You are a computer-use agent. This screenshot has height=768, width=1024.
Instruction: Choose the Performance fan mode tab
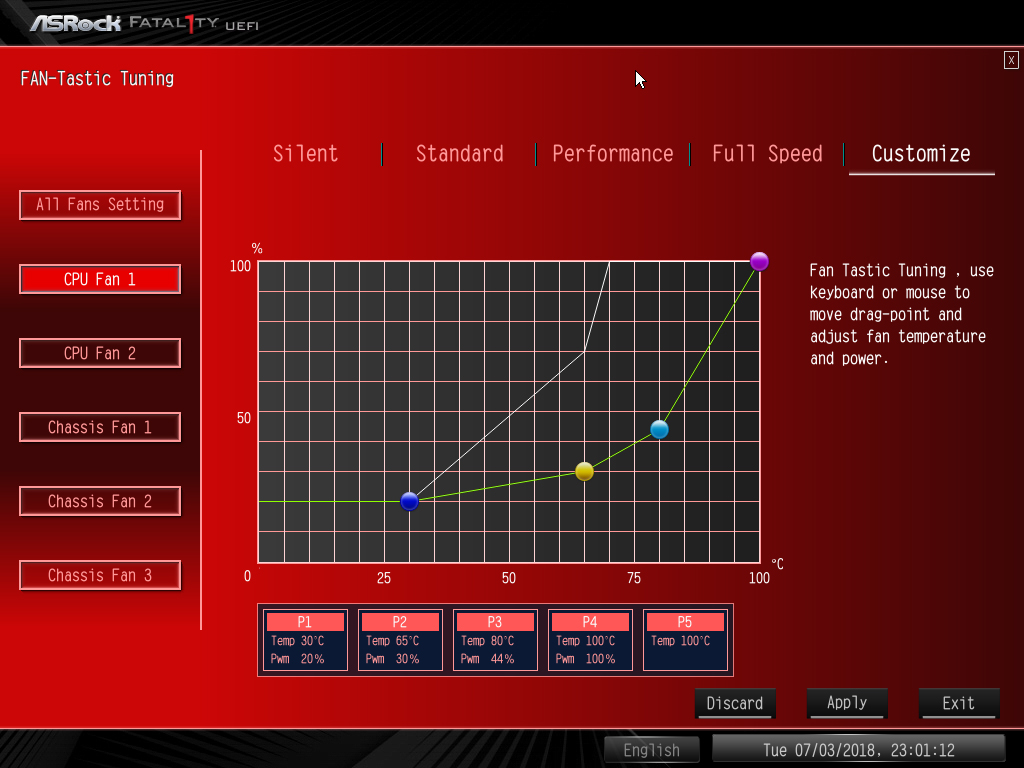[612, 154]
